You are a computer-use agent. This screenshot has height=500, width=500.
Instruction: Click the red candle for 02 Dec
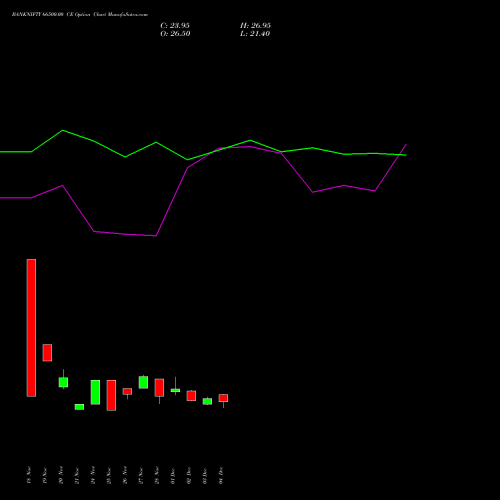pyautogui.click(x=191, y=396)
